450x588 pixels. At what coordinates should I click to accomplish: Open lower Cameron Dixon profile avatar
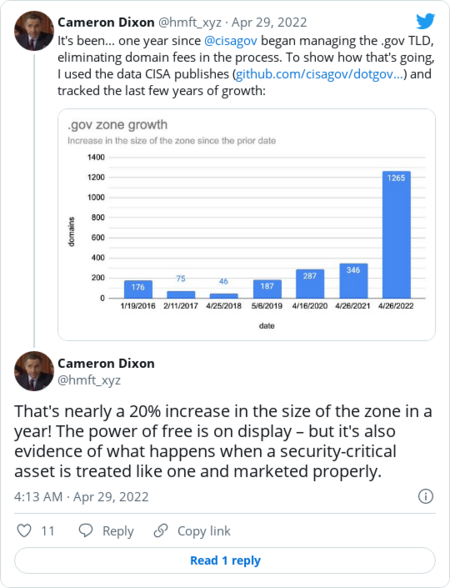tap(34, 371)
